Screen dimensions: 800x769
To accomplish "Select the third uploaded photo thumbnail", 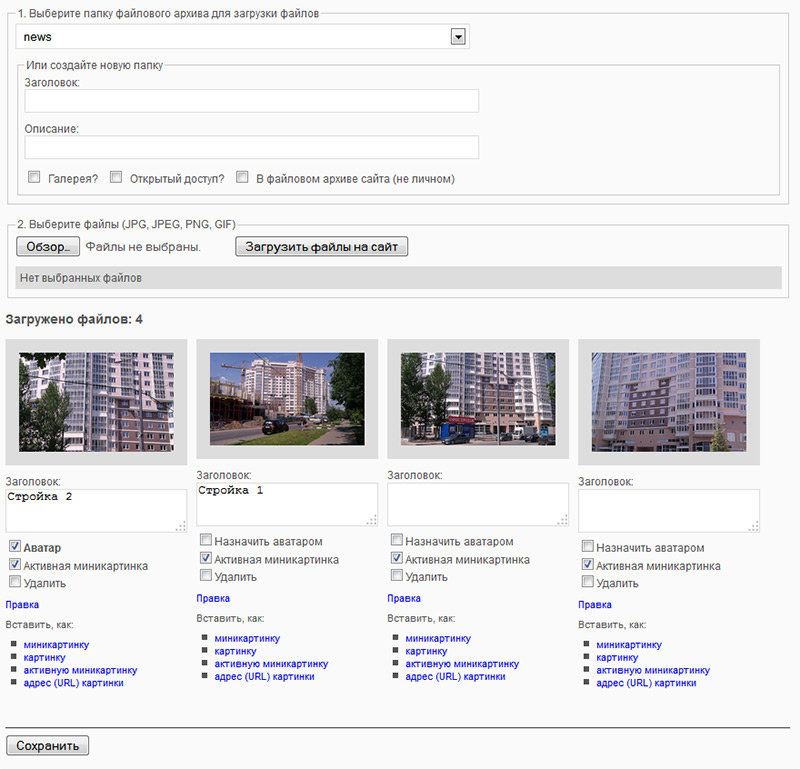I will pos(478,398).
